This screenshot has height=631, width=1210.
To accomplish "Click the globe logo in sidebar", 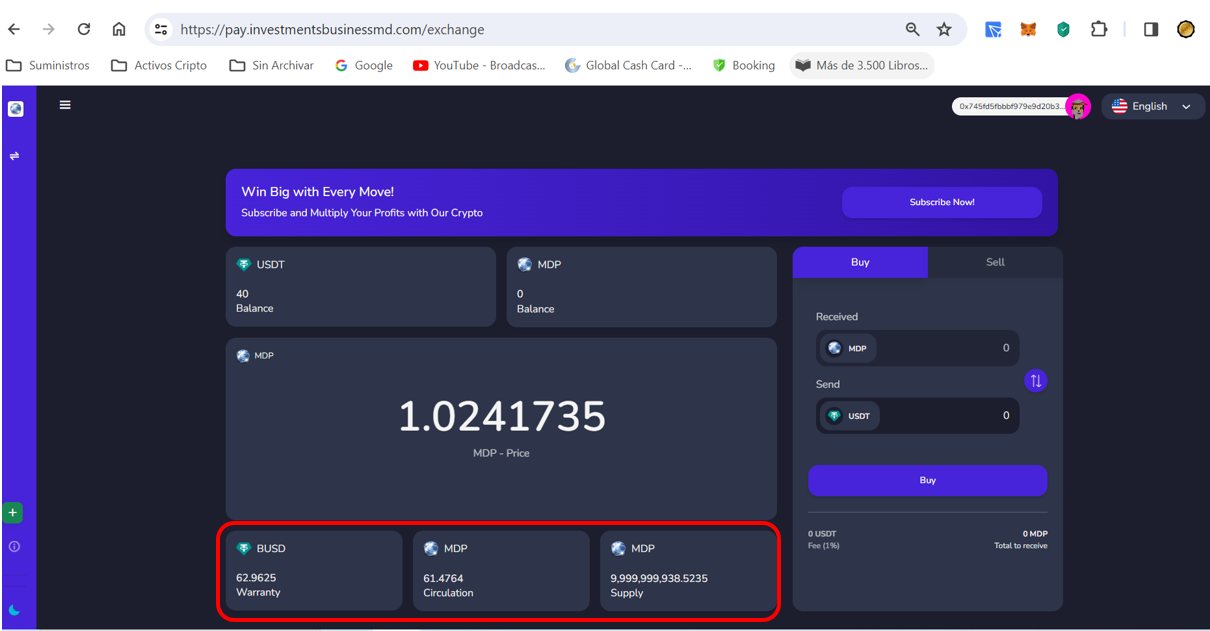I will click(15, 109).
